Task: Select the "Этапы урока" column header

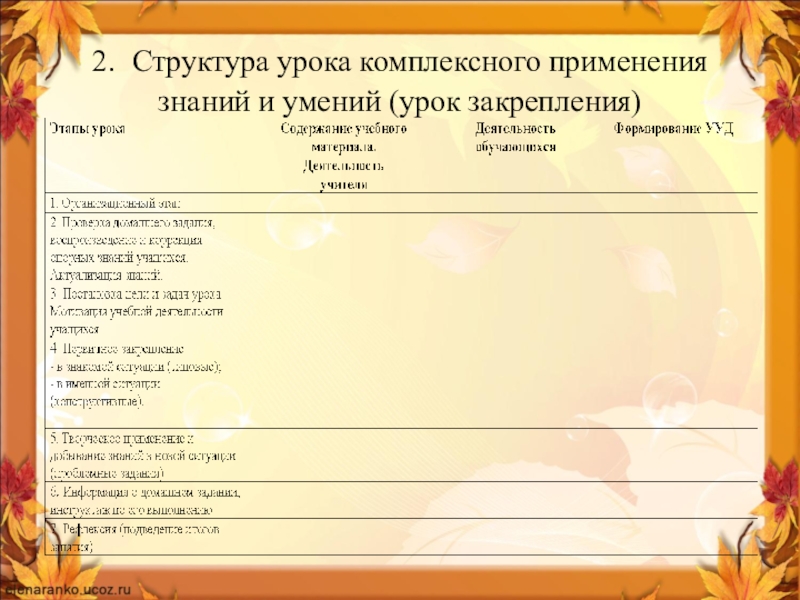Action: tap(87, 129)
